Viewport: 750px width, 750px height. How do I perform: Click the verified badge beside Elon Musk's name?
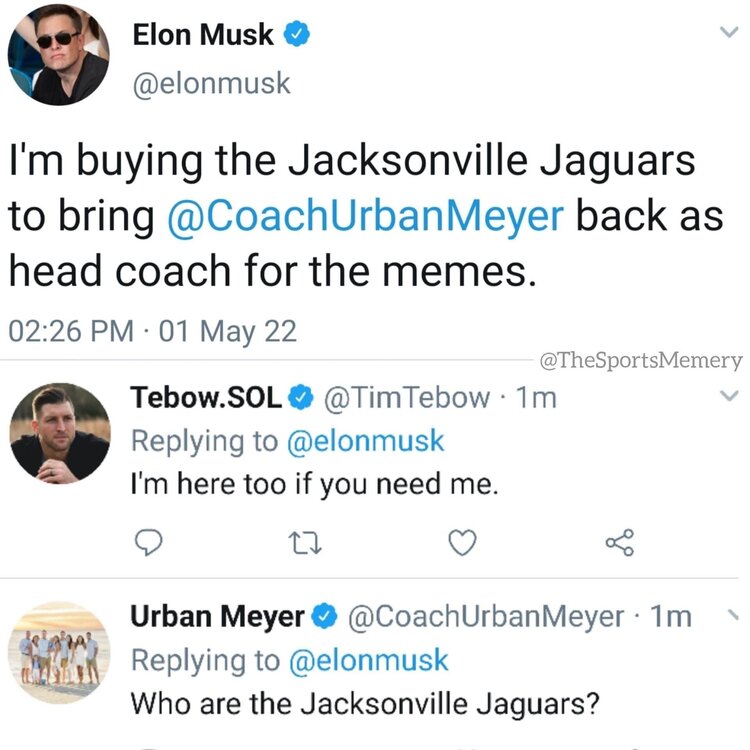click(x=295, y=36)
